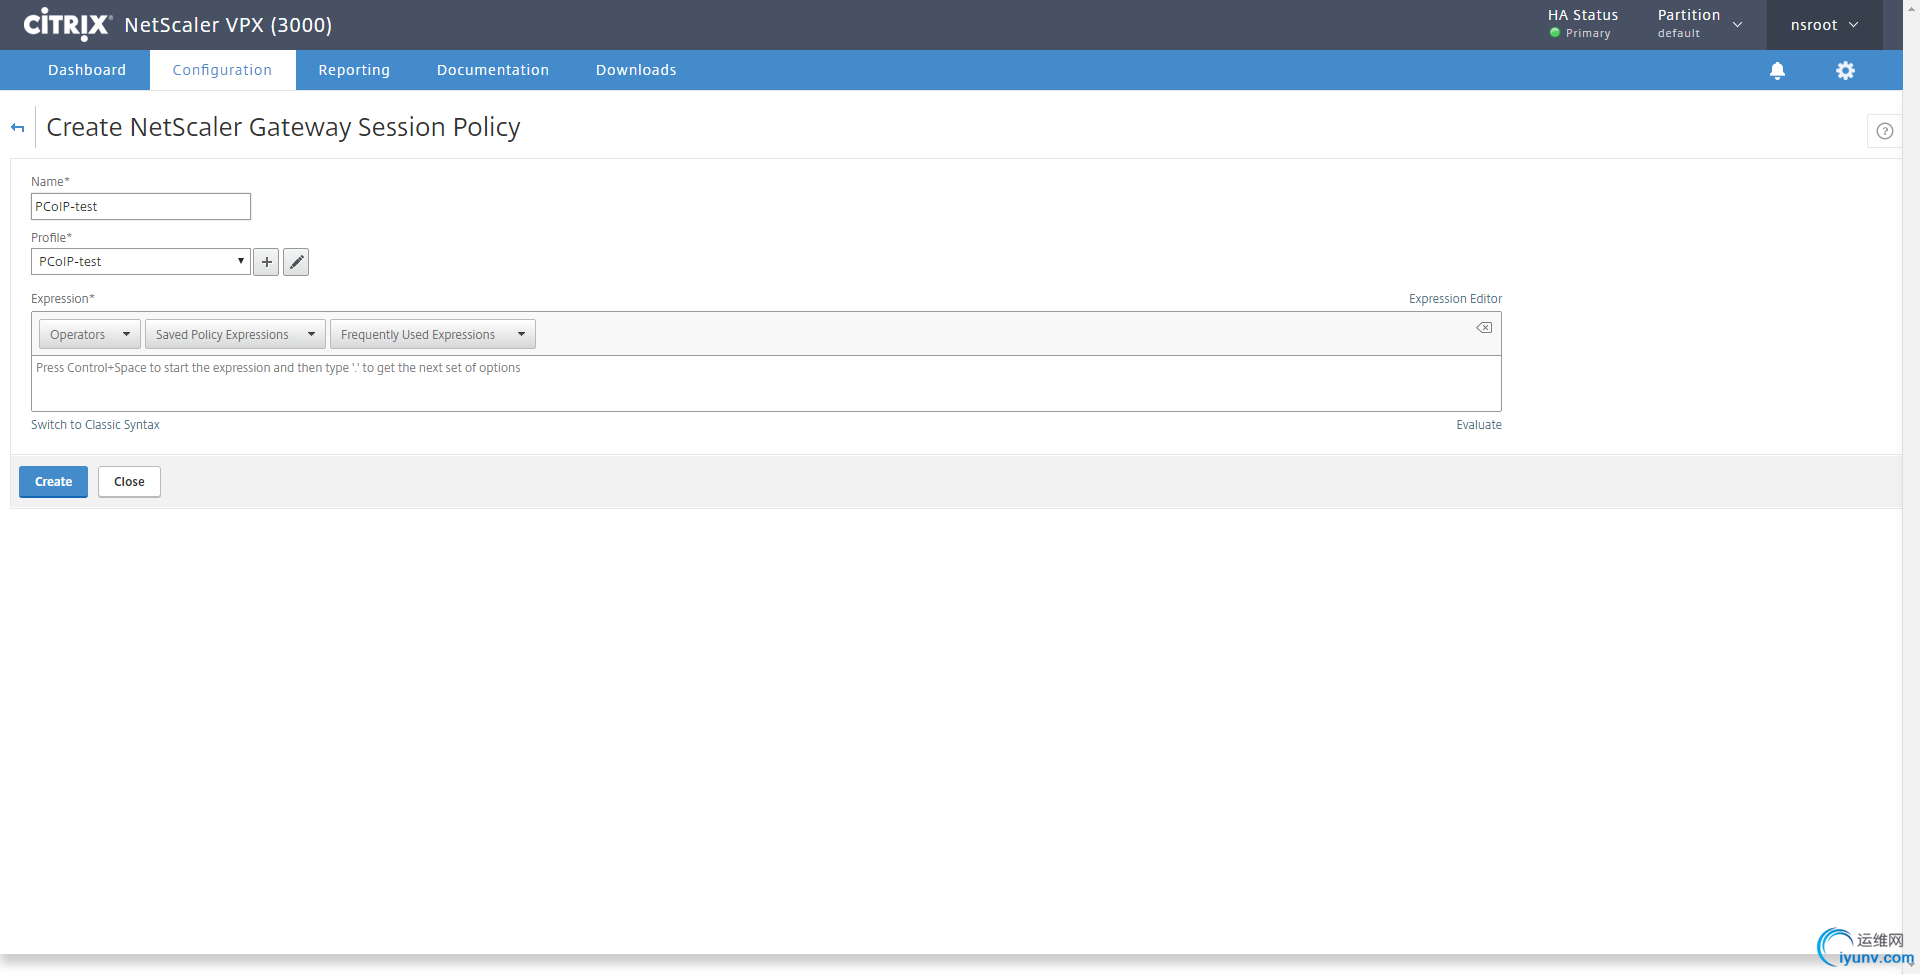Open the Partition default dropdown
Image resolution: width=1920 pixels, height=974 pixels.
point(1699,24)
